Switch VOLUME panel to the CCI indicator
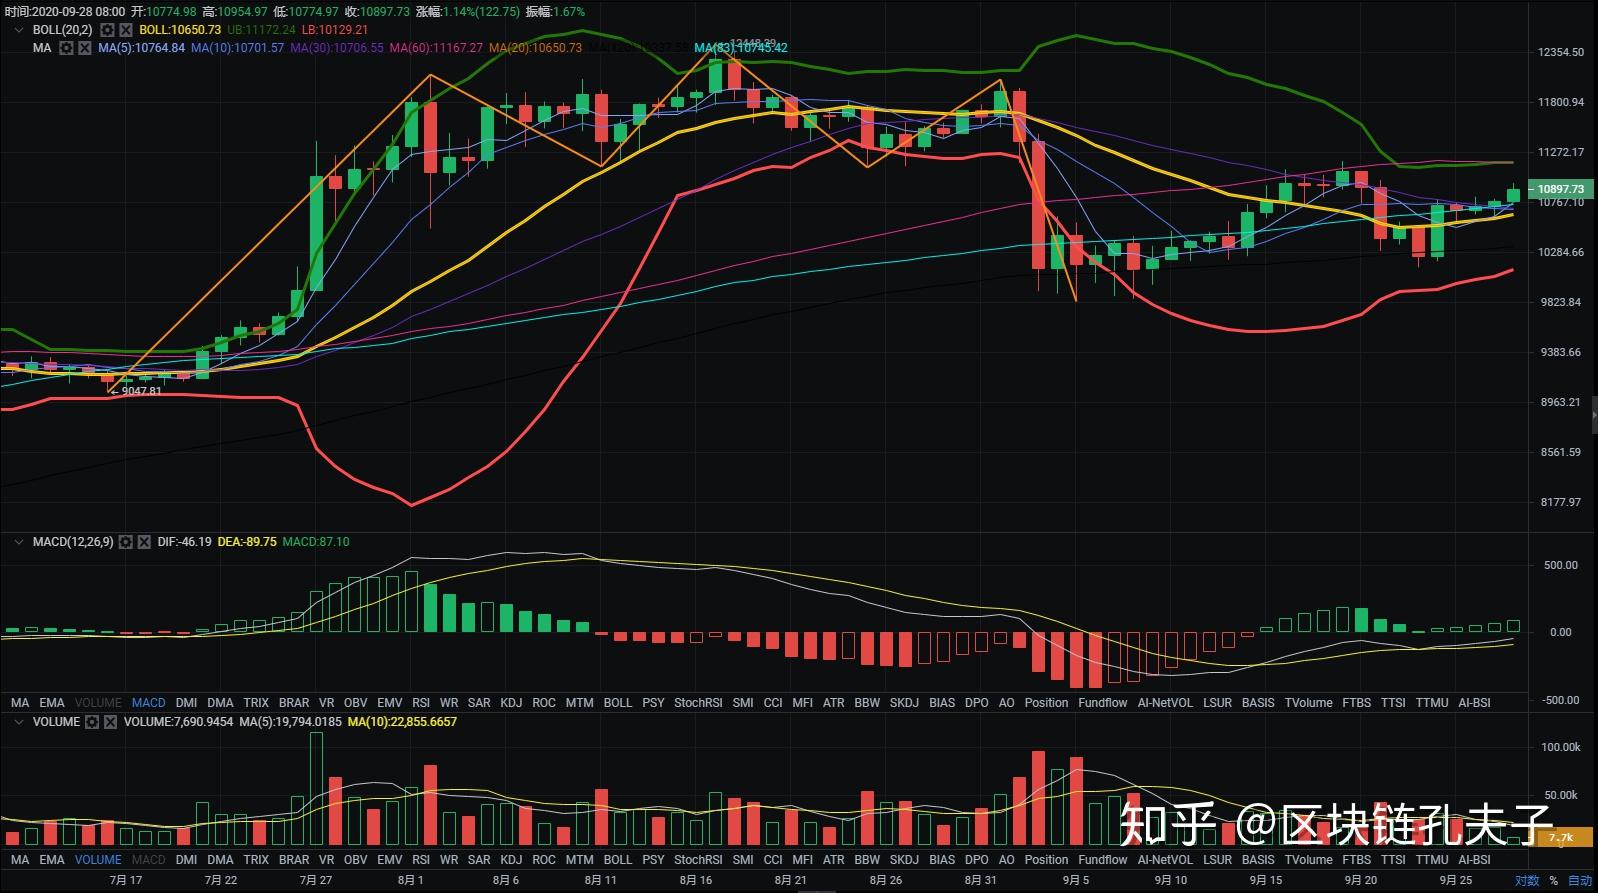The width and height of the screenshot is (1598, 893). [773, 860]
